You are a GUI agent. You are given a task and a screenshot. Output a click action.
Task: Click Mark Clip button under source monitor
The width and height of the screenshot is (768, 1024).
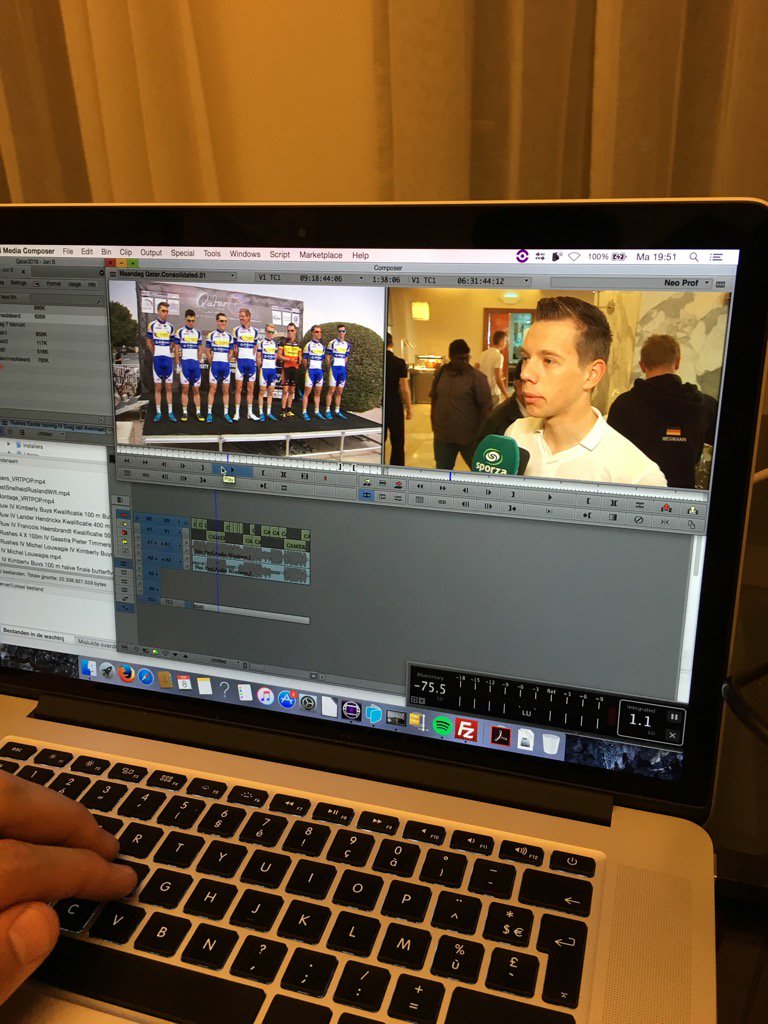point(283,474)
